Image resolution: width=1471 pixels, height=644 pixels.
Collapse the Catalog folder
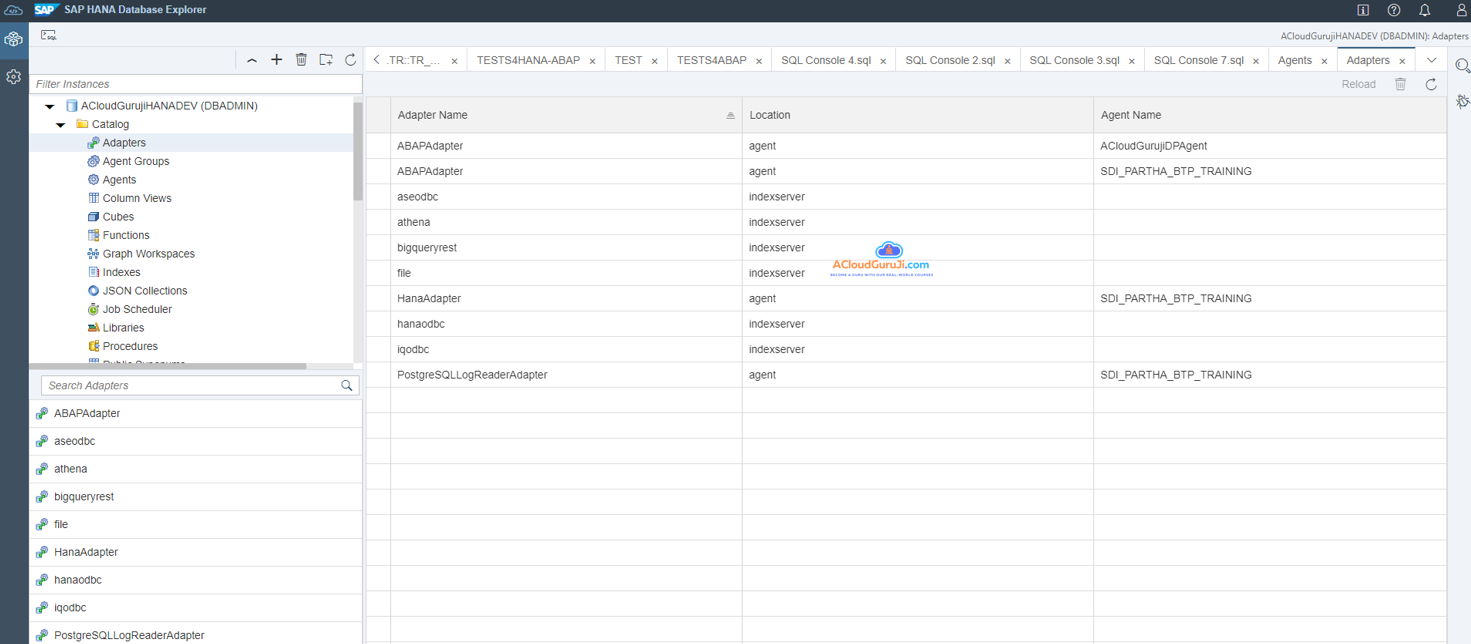coord(61,125)
